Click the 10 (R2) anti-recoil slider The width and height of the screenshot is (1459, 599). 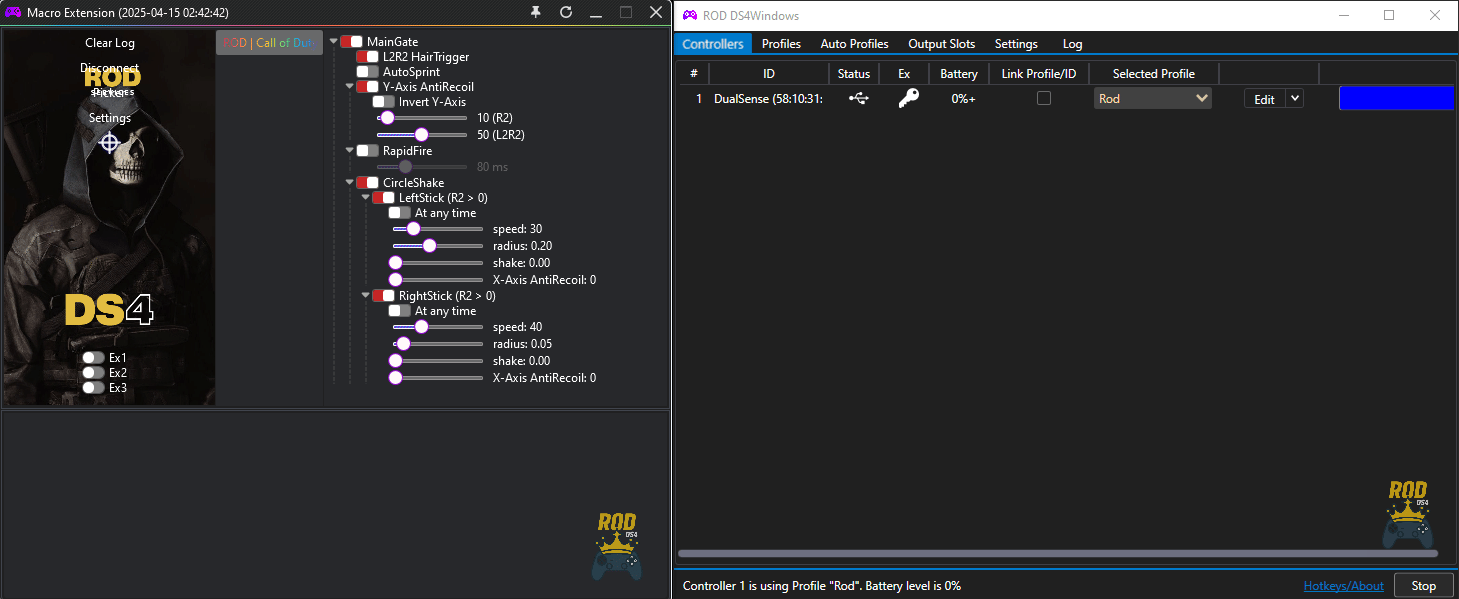point(421,118)
